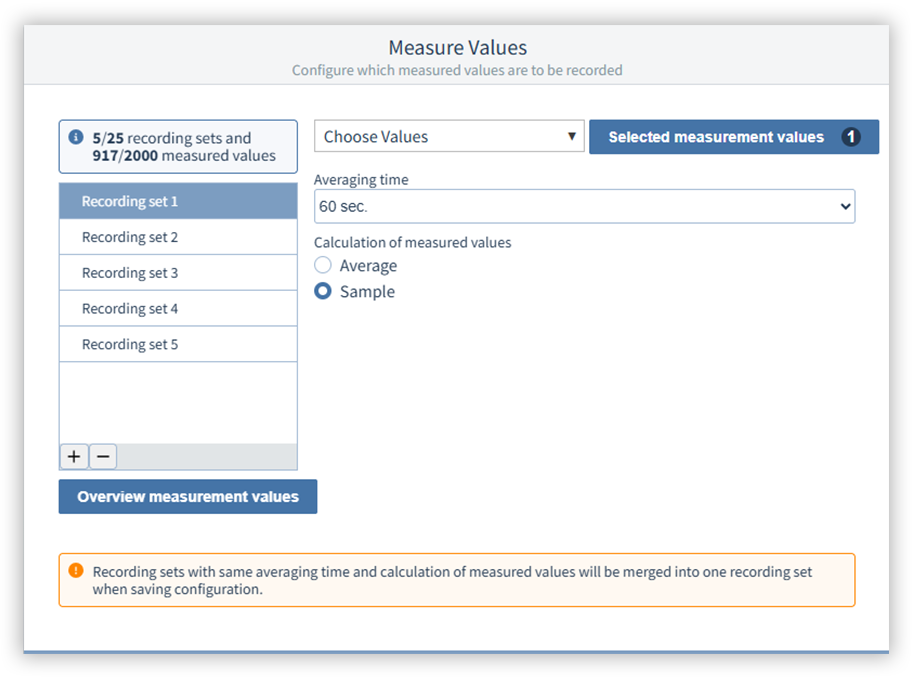Open Recording set 4
Image resolution: width=912 pixels, height=677 pixels.
coord(178,309)
